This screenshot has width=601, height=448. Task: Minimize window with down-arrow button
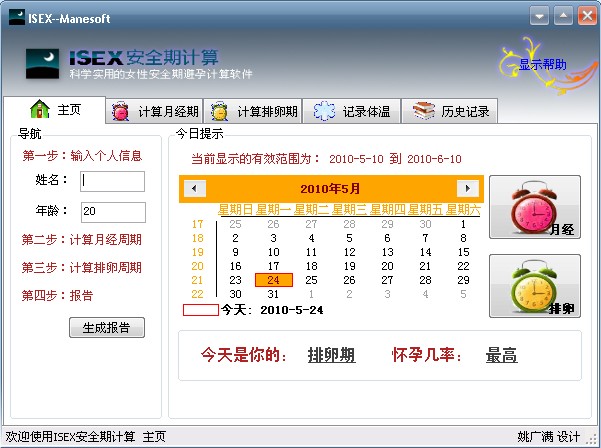click(539, 16)
